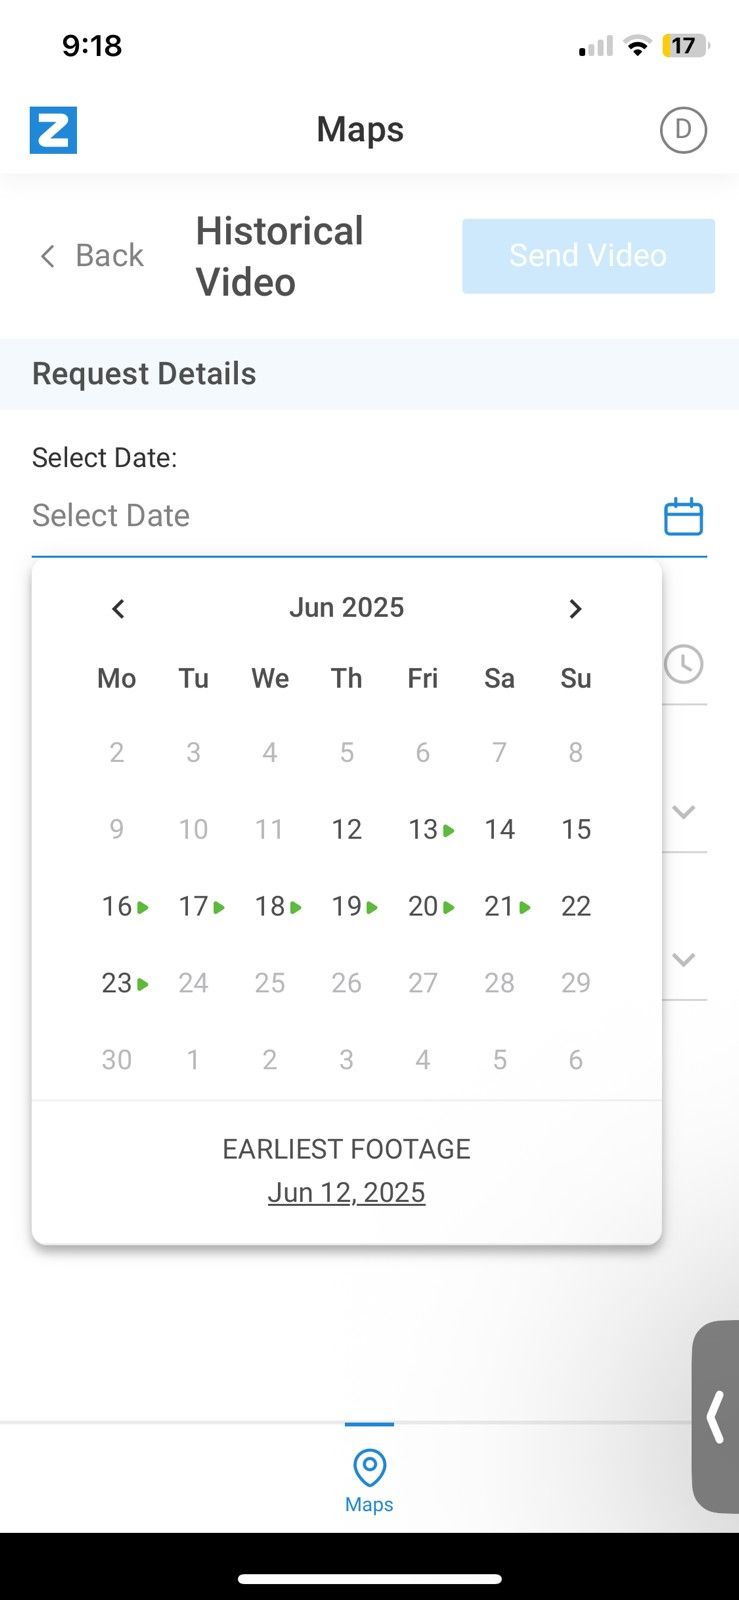This screenshot has height=1600, width=739.
Task: Select June 12 on the calendar
Action: pos(346,829)
